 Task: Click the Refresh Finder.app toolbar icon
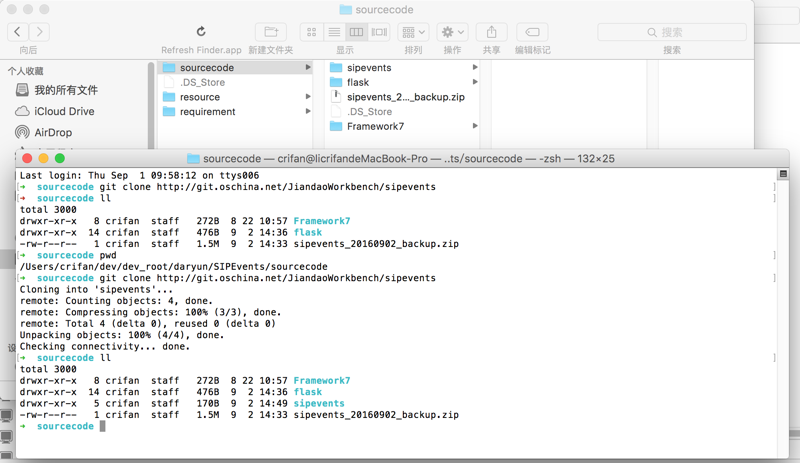pyautogui.click(x=201, y=32)
